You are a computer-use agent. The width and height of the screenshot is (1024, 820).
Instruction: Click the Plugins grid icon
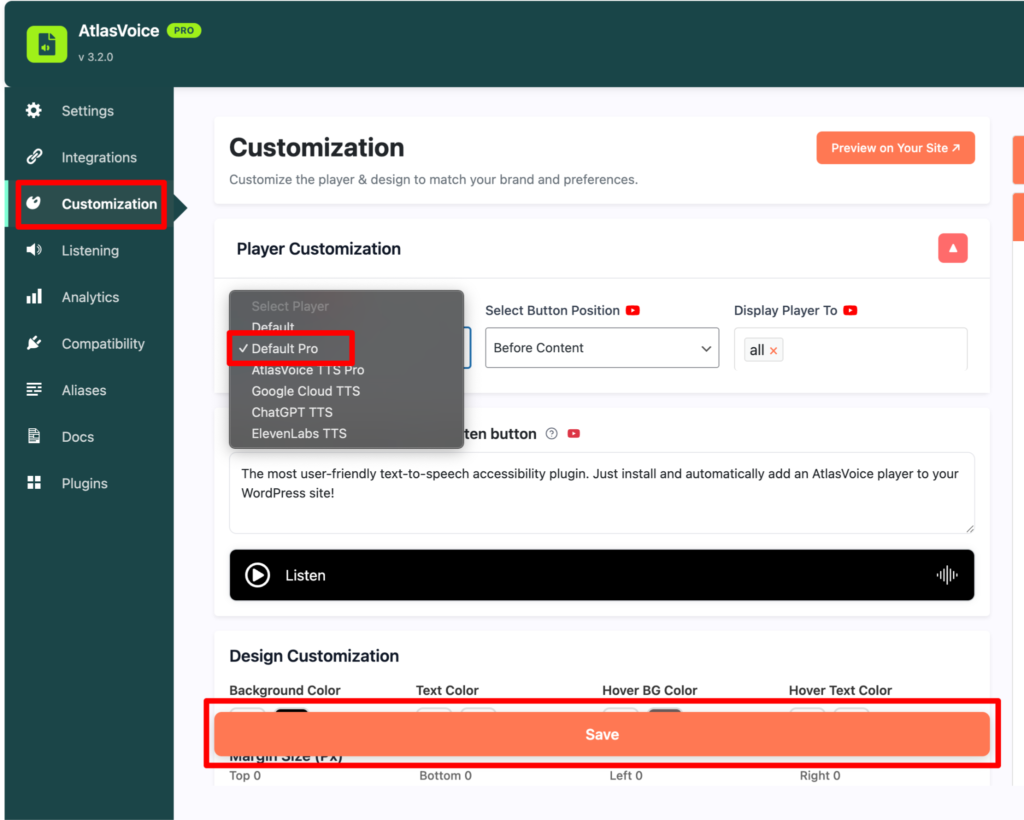(34, 482)
